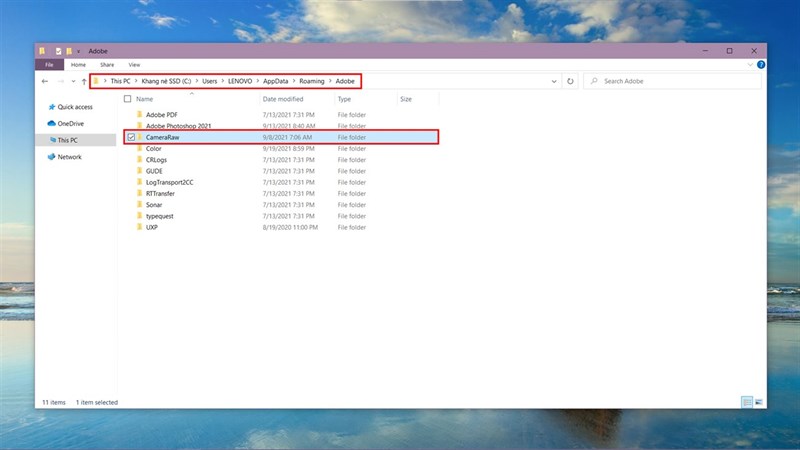
Task: Click the Search Adobe box
Action: (672, 81)
